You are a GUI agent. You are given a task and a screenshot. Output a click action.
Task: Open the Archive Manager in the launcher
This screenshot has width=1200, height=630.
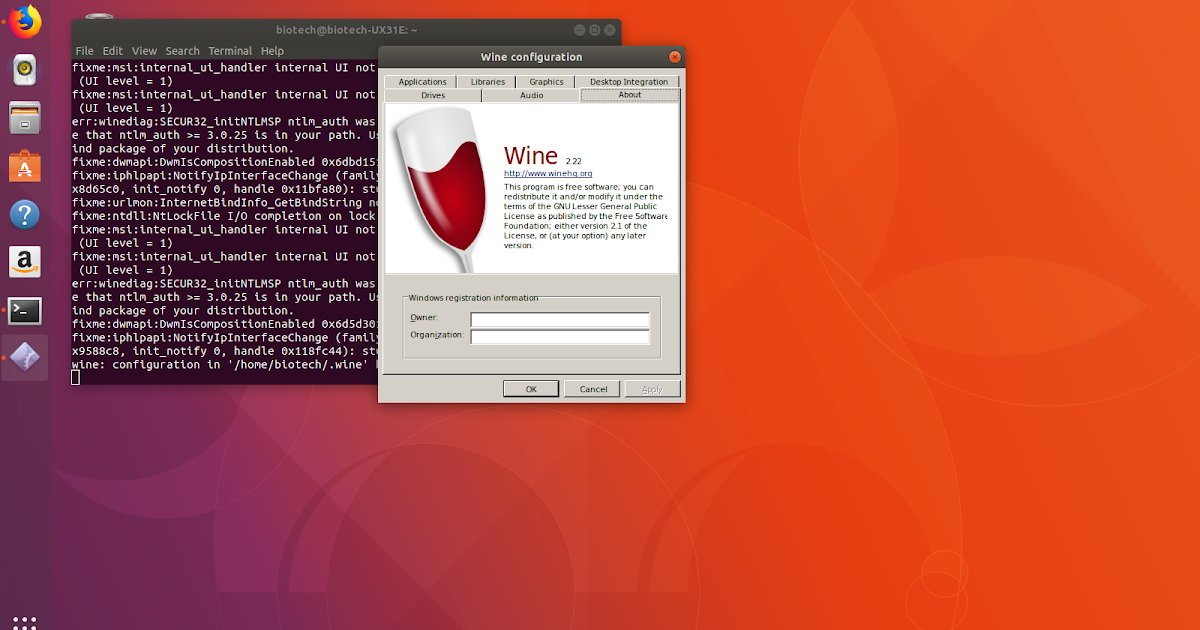[x=22, y=118]
